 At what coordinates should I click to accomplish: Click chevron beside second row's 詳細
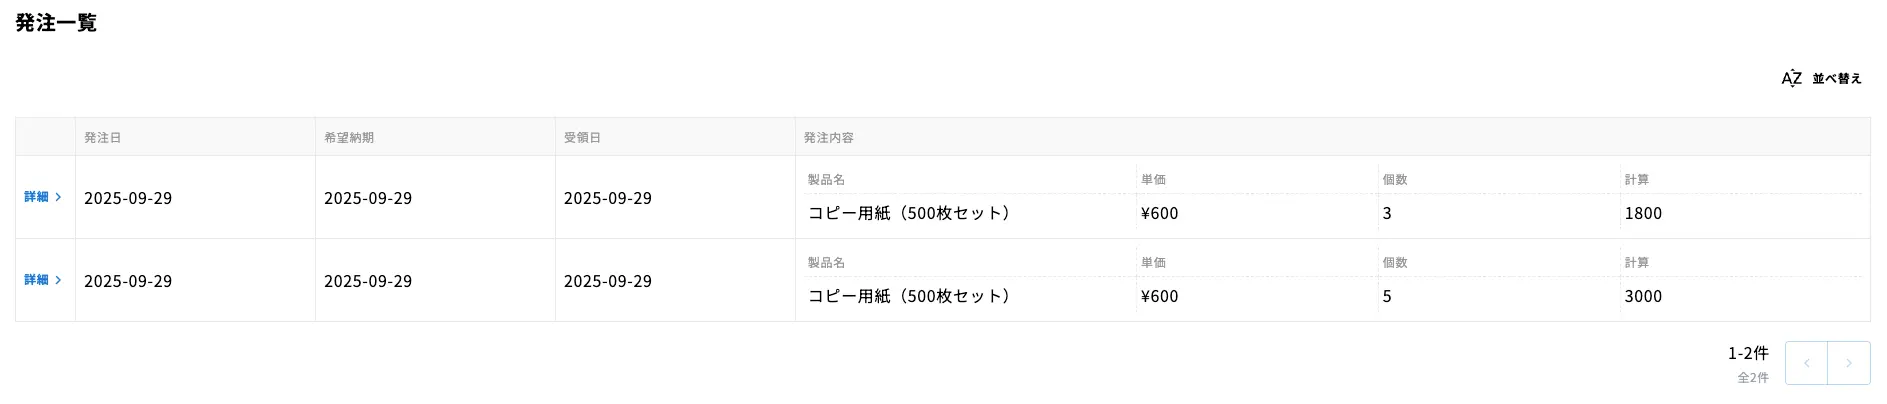(x=58, y=280)
